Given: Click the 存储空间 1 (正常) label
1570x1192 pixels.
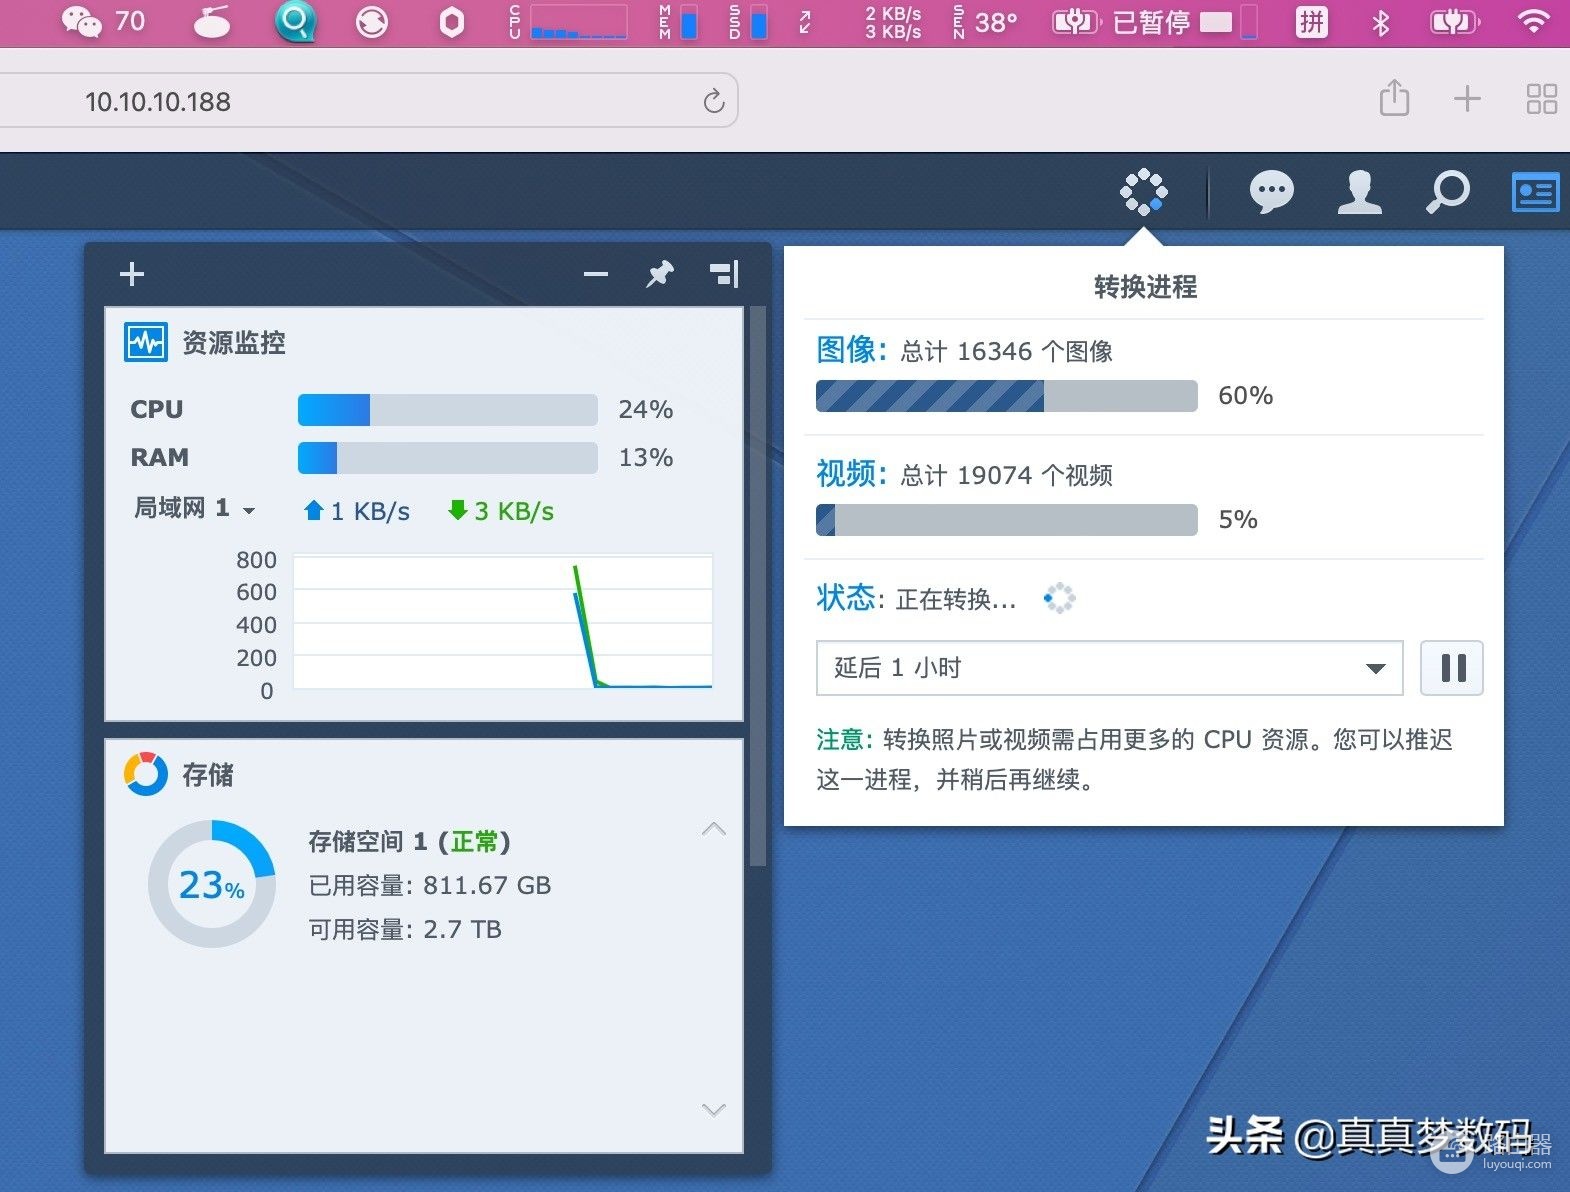Looking at the screenshot, I should pyautogui.click(x=409, y=841).
